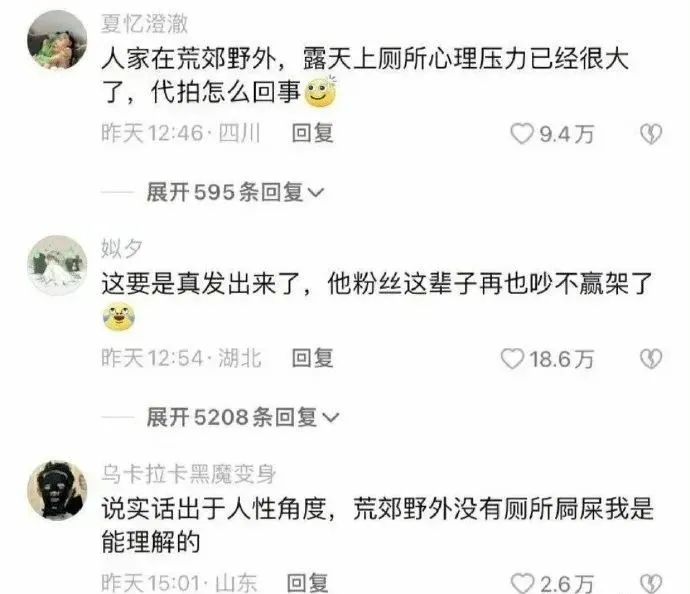This screenshot has height=594, width=690.
Task: Dislike the 夏忆澄澈 comment with broken heart
Action: [x=651, y=134]
